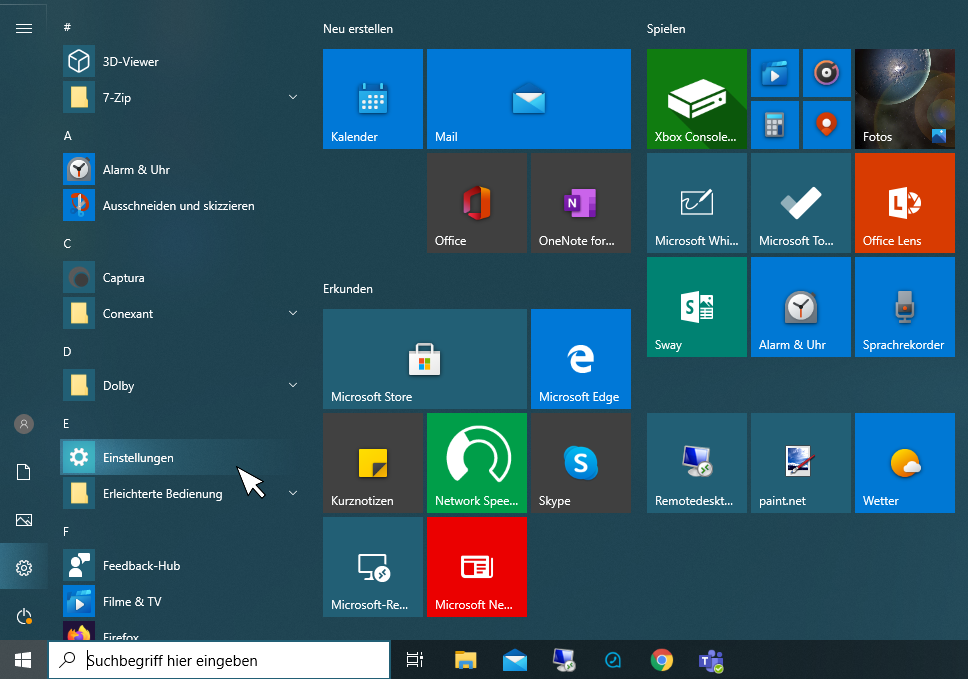The image size is (968, 679).
Task: Open the small Calculator tile
Action: (774, 125)
